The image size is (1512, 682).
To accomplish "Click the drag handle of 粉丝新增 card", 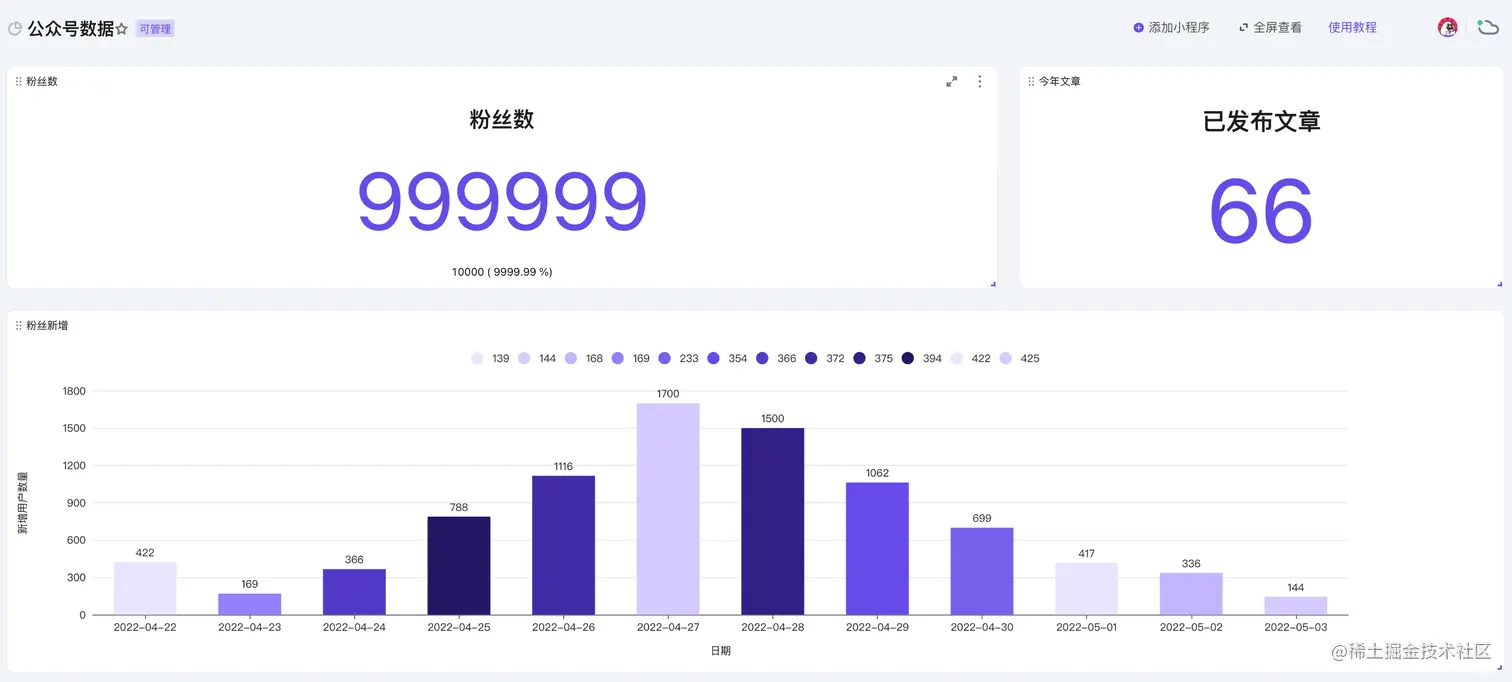I will (x=18, y=326).
